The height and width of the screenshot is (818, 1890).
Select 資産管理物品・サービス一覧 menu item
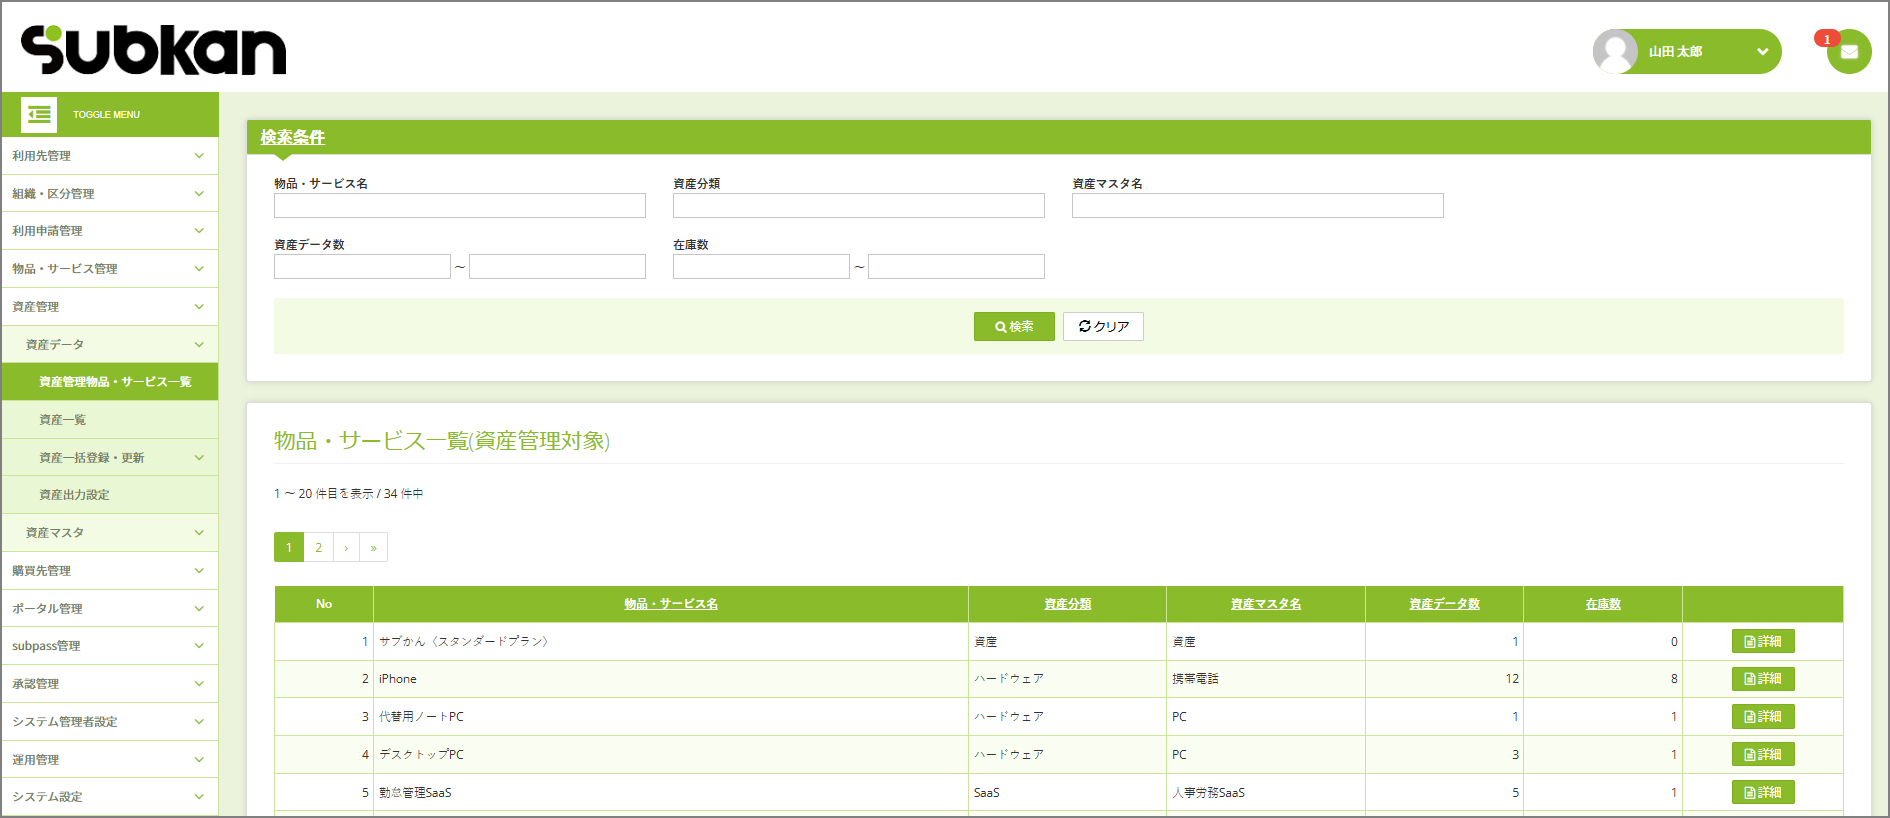point(110,382)
